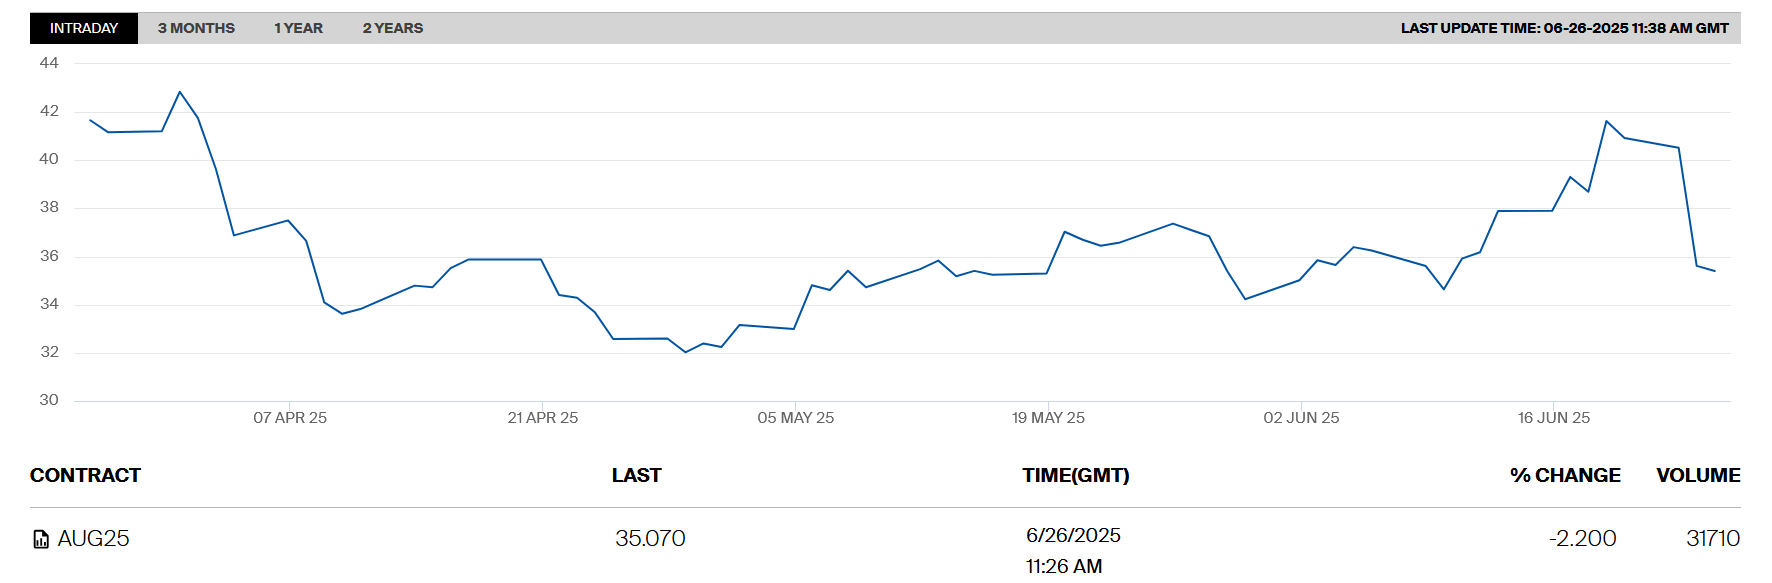Screen dimensions: 1772x583
Task: Click the volume figure 31710
Action: (x=1712, y=538)
